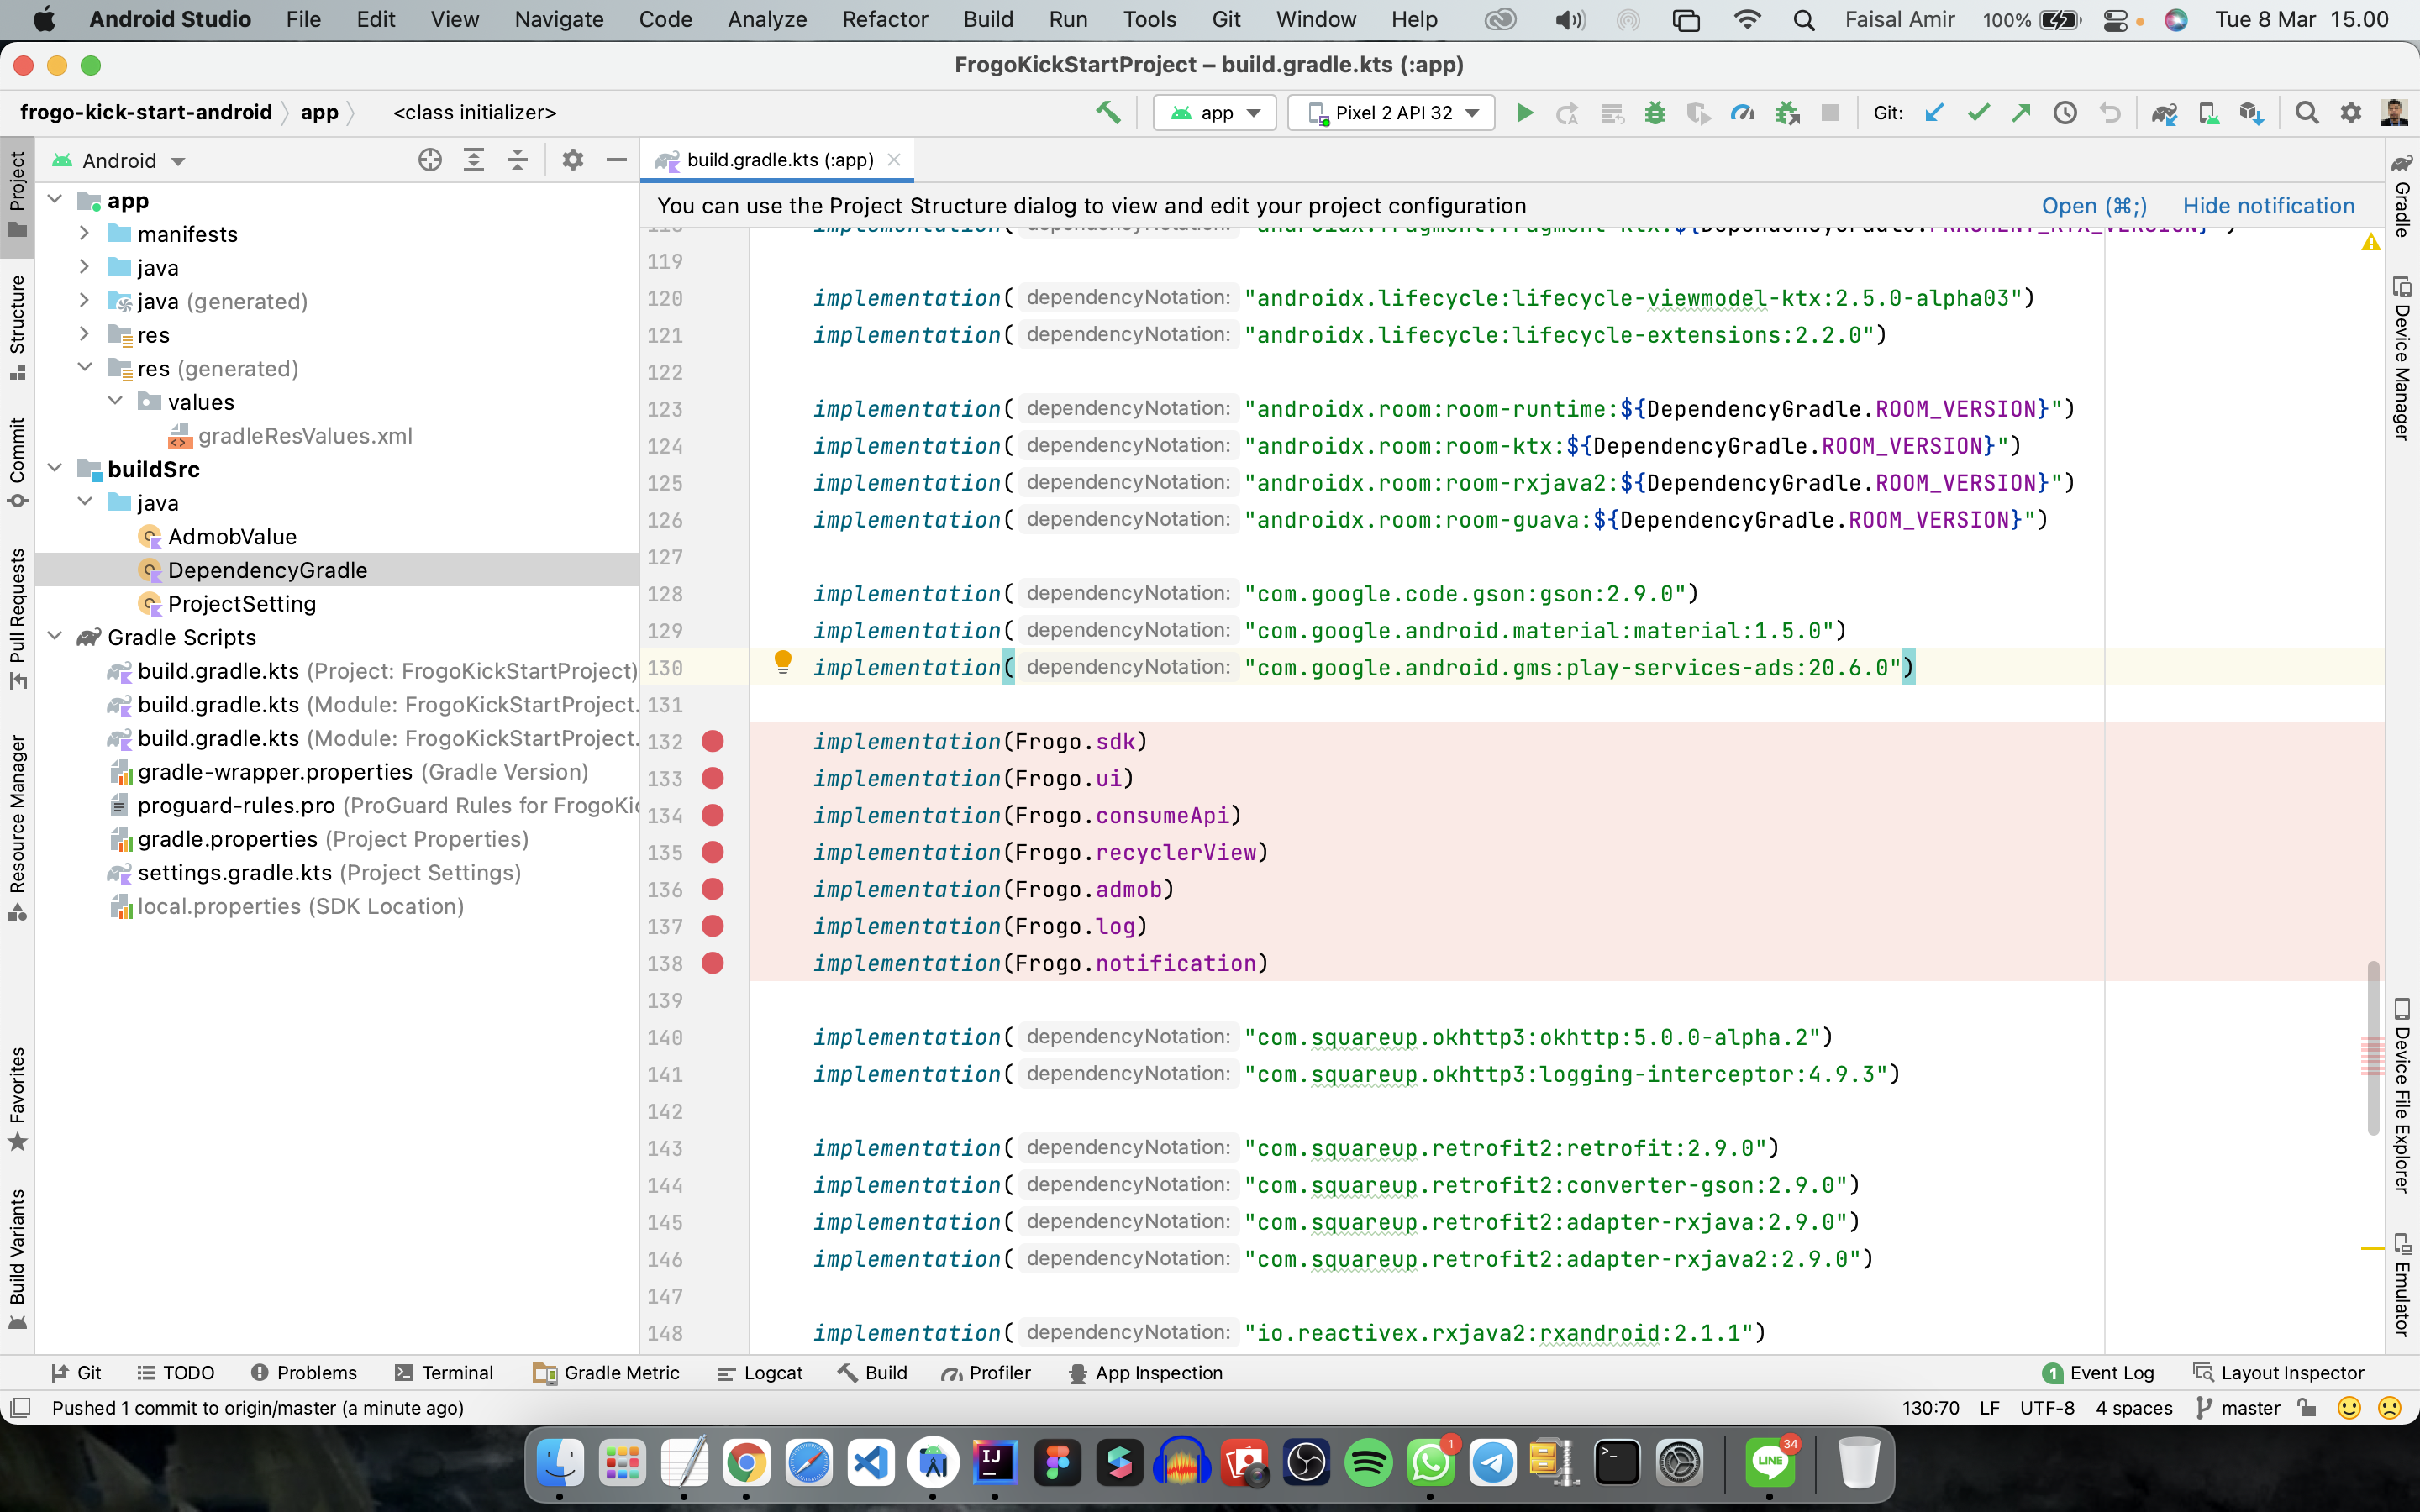Click Sync Project with Gradle Files icon
The width and height of the screenshot is (2420, 1512).
2164,113
